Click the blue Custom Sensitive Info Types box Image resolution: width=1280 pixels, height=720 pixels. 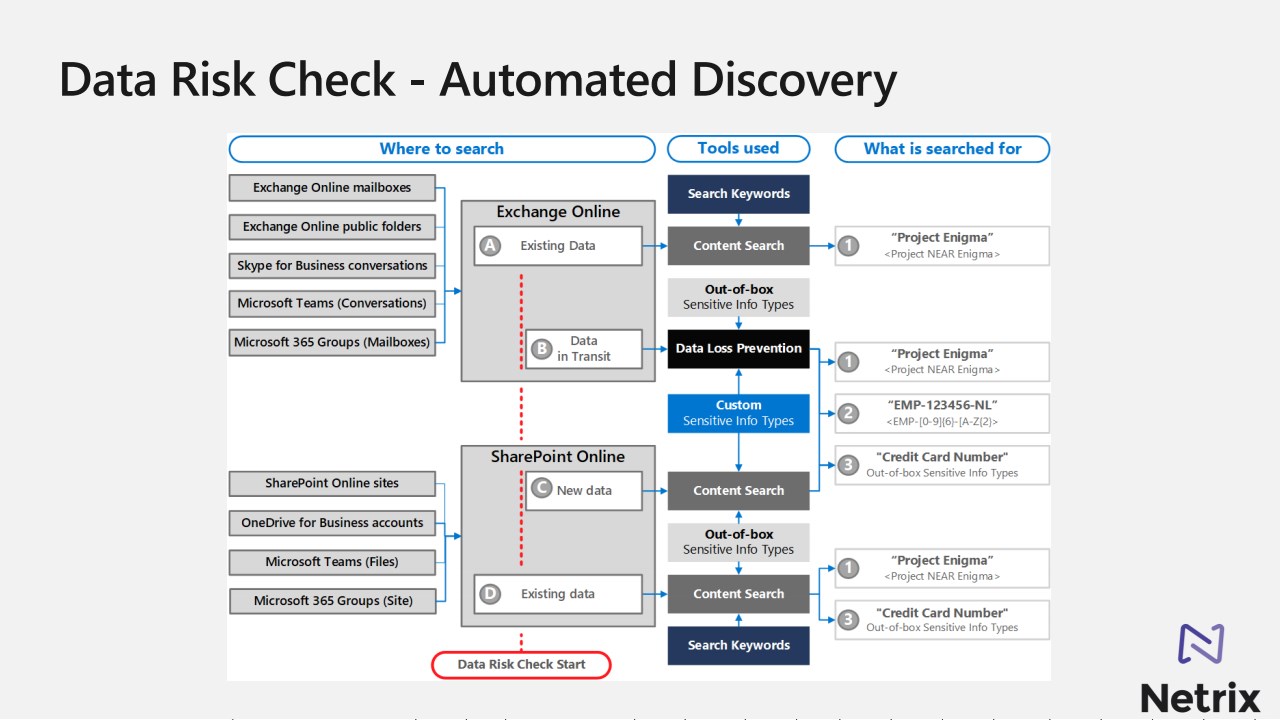pyautogui.click(x=739, y=413)
